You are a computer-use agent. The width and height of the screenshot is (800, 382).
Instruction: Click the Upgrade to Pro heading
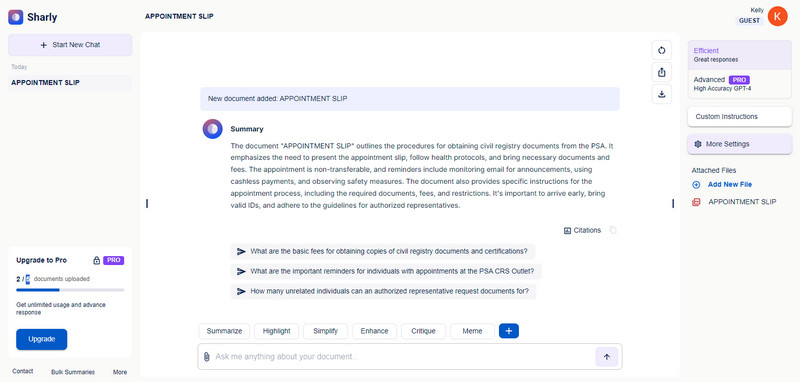point(41,260)
